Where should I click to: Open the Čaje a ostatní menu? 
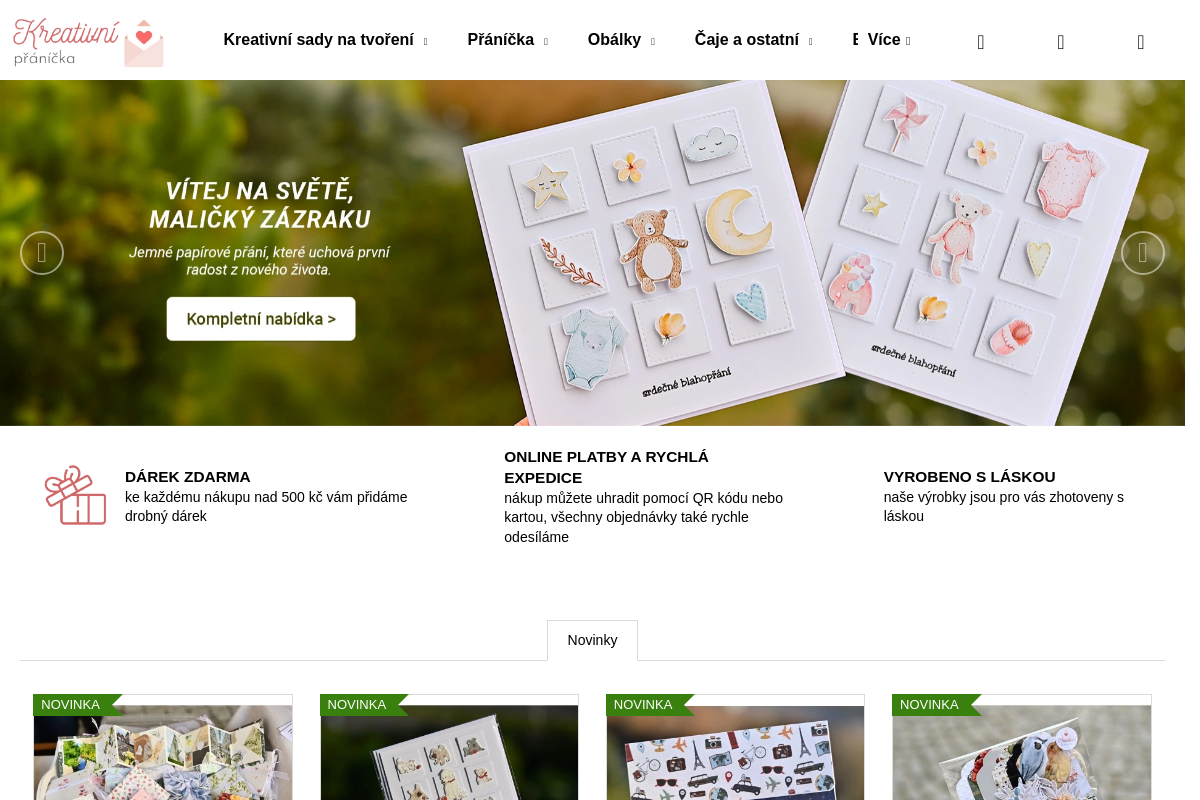(753, 40)
